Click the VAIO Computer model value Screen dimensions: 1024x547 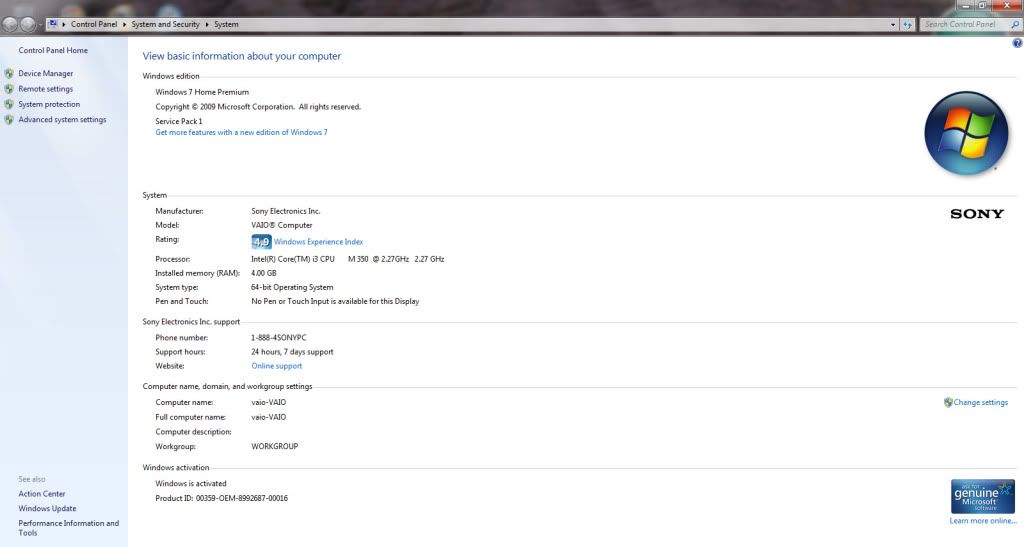pyautogui.click(x=281, y=225)
